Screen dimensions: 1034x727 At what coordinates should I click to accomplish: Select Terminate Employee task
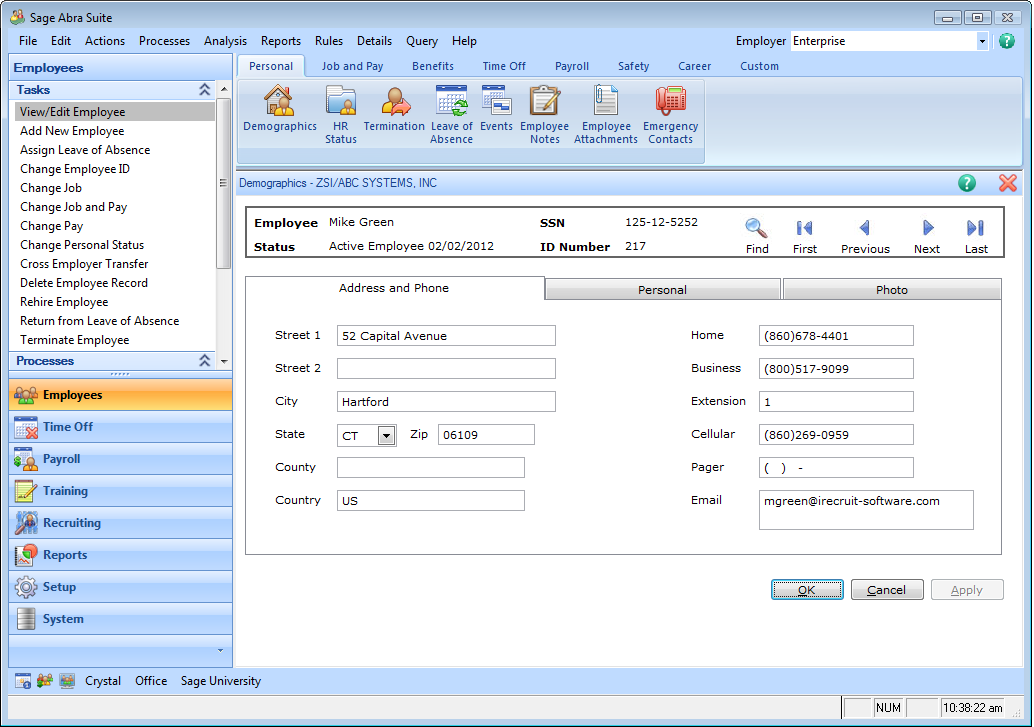(74, 340)
